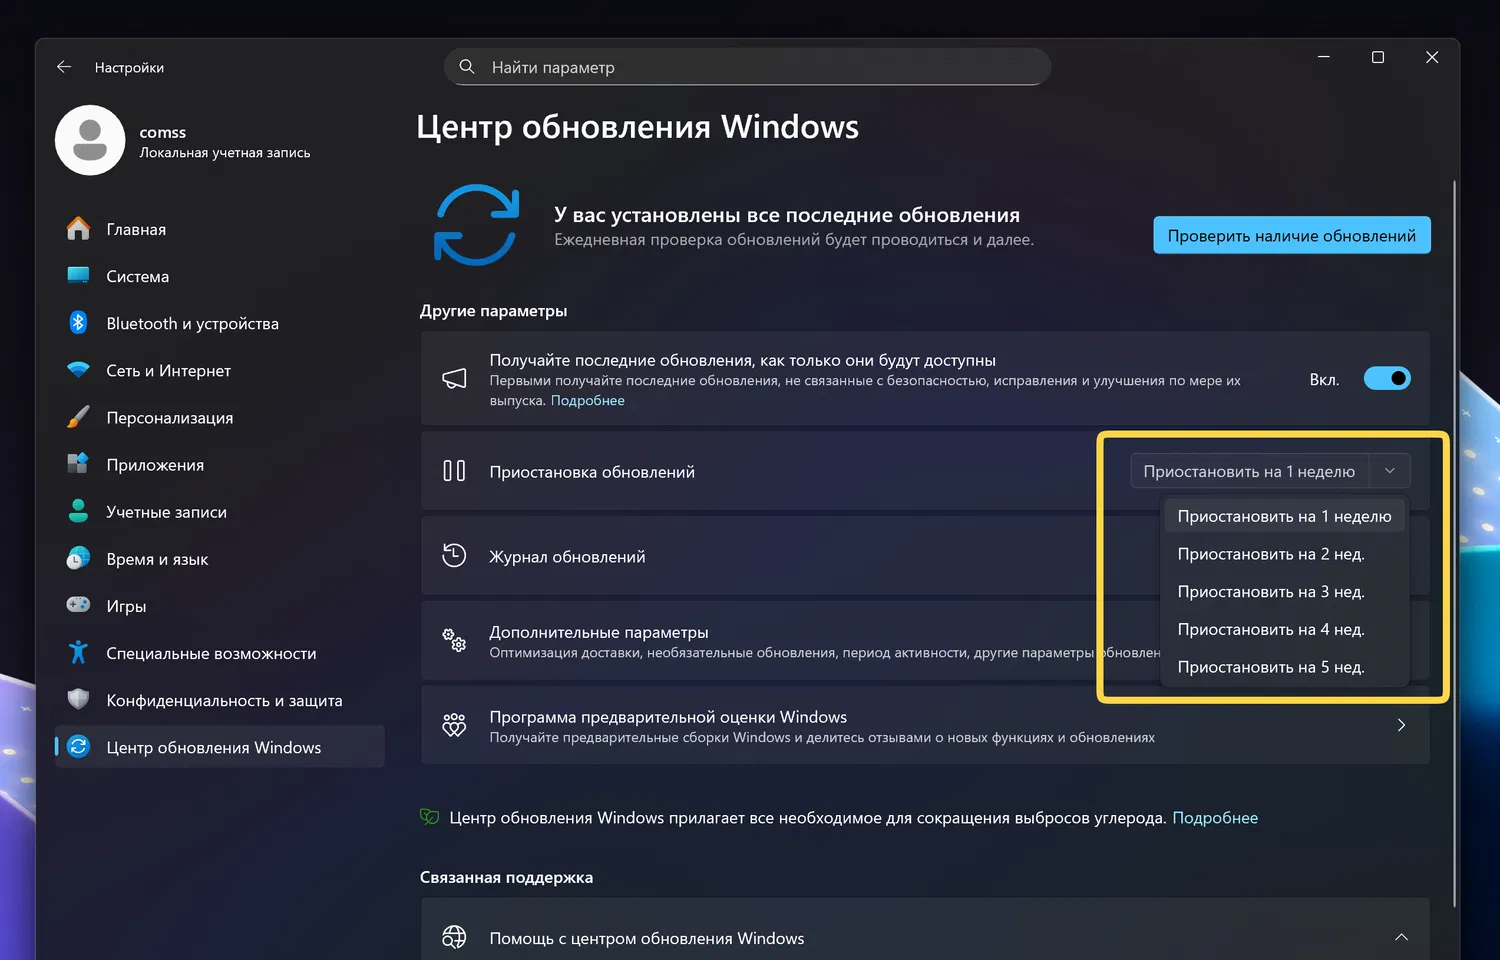The height and width of the screenshot is (960, 1500).
Task: Click the Журнал обновлений history icon
Action: tap(454, 556)
